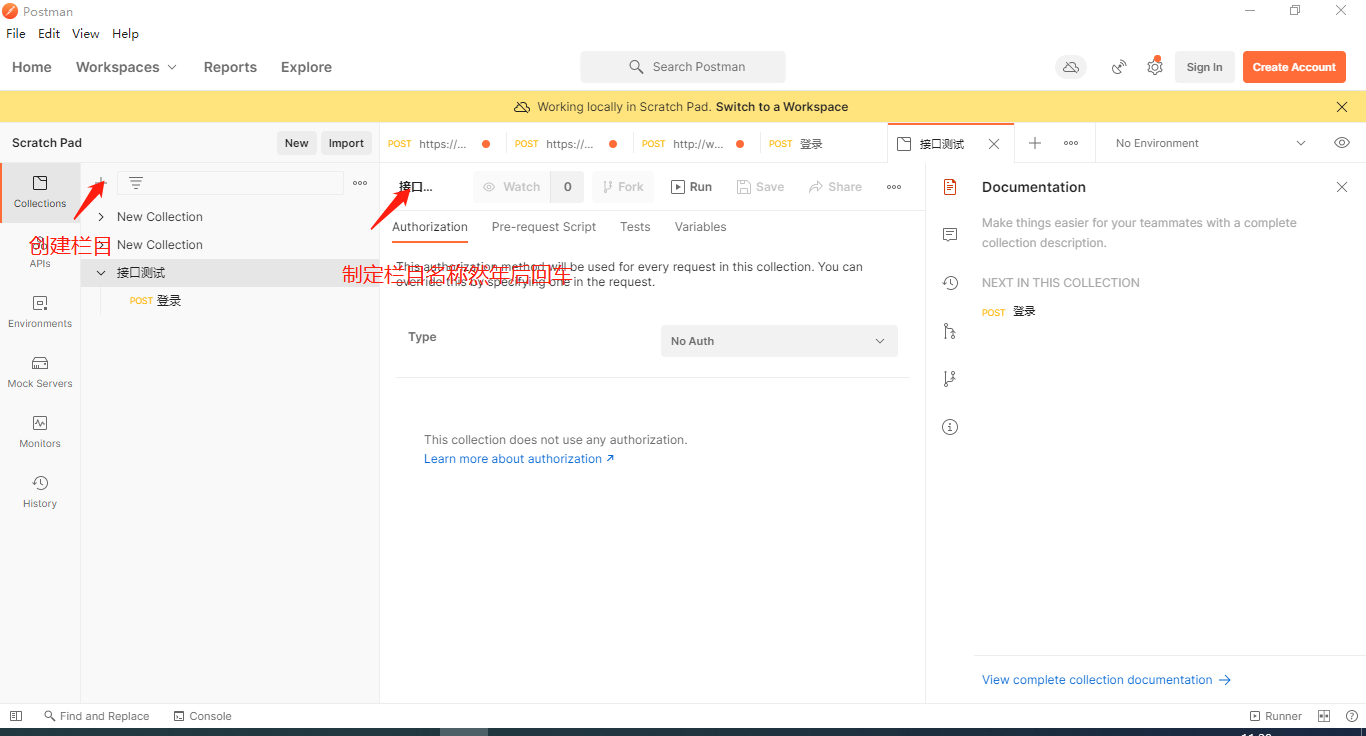Click the Switch to a Workspace link
This screenshot has height=736, width=1366.
pos(782,107)
